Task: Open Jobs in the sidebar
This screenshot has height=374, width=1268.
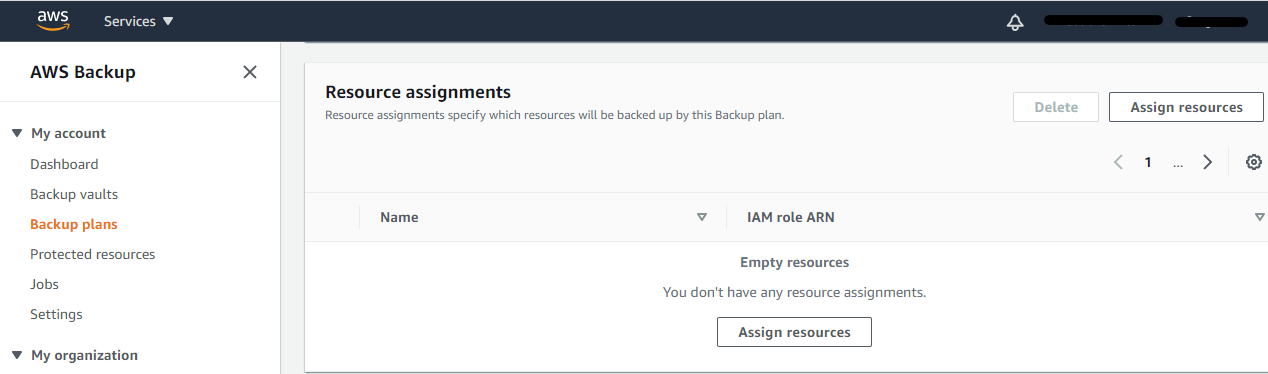Action: tap(44, 284)
